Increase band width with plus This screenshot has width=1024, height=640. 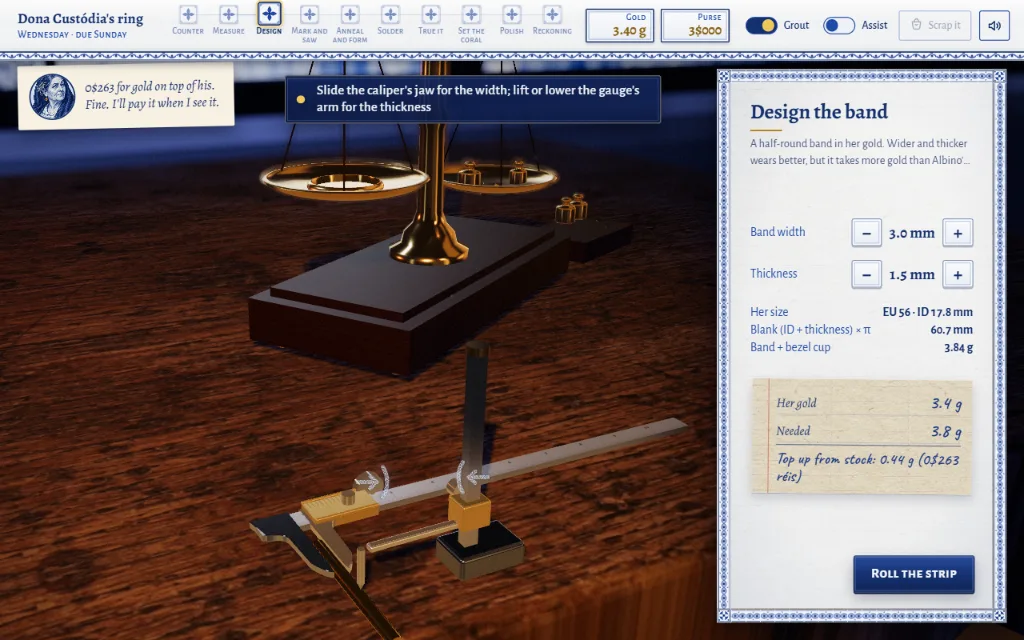[957, 233]
